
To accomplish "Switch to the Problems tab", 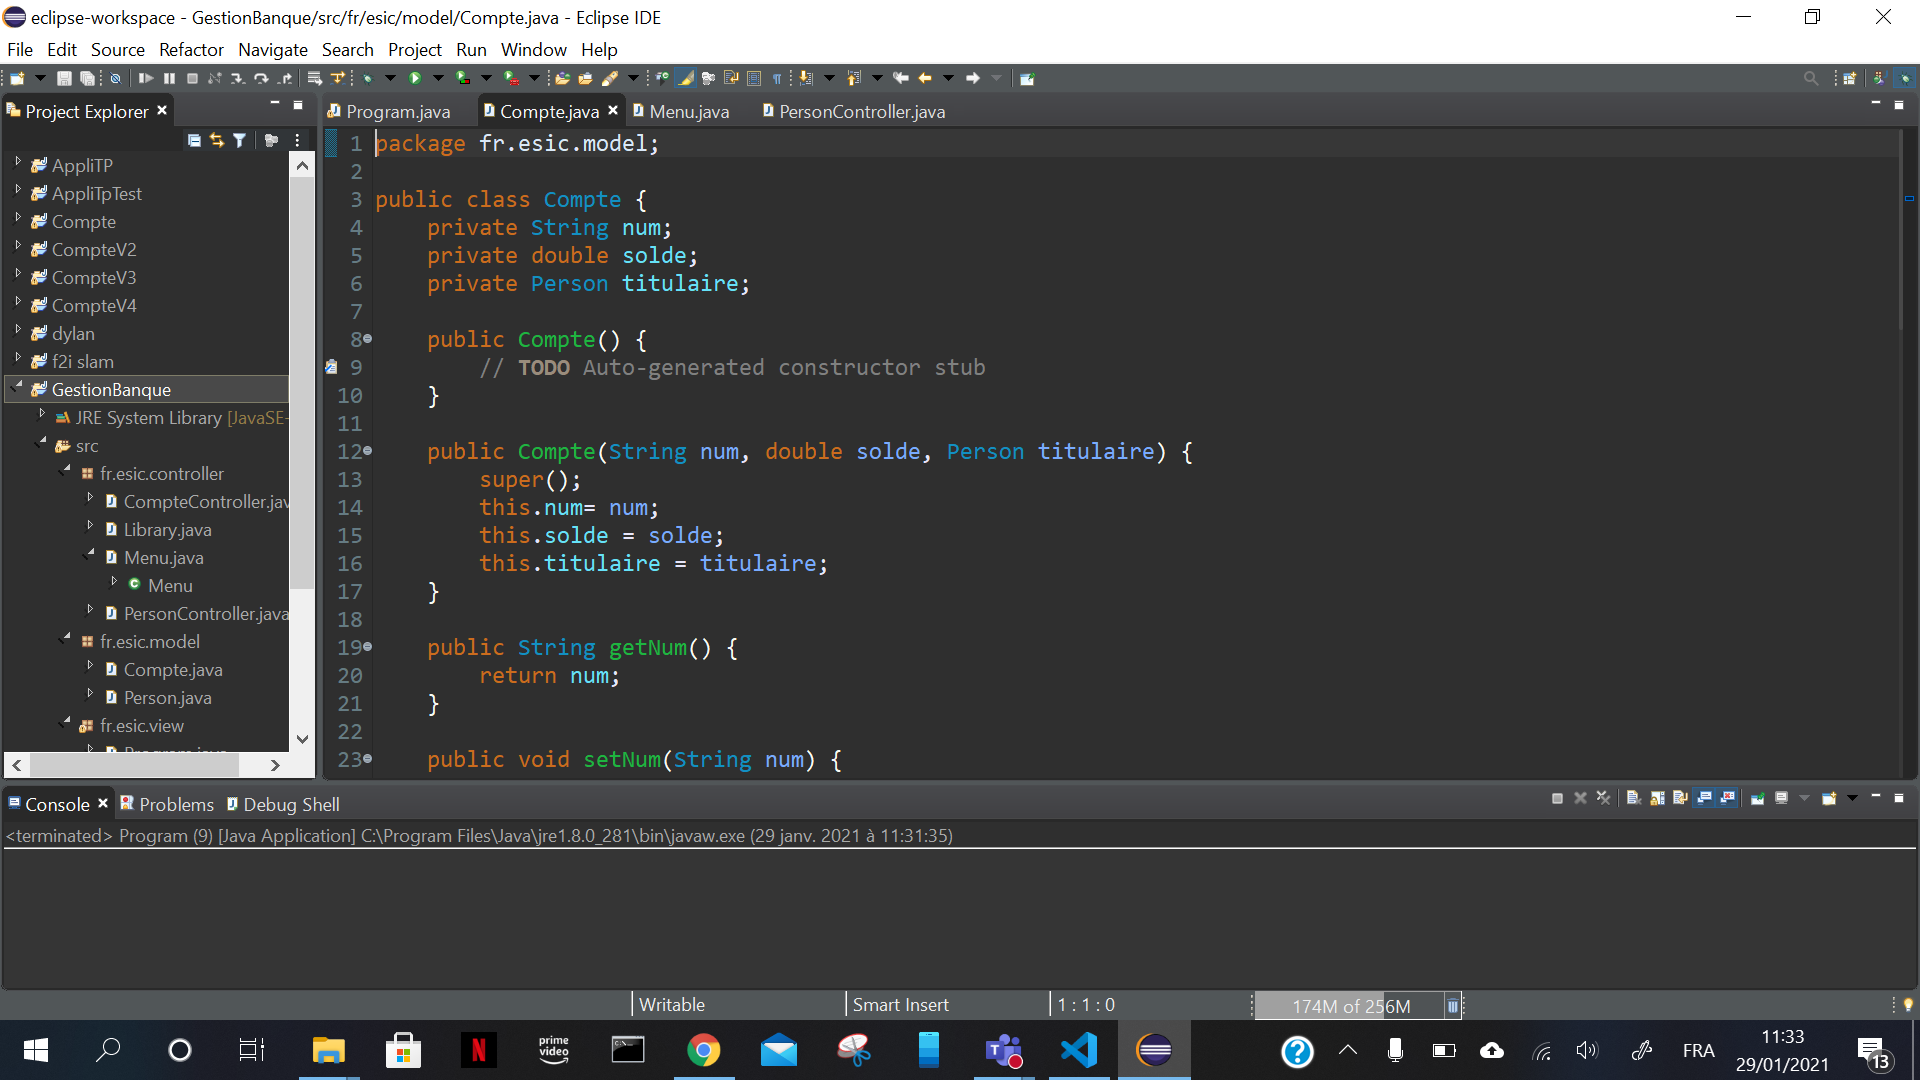I will point(167,804).
